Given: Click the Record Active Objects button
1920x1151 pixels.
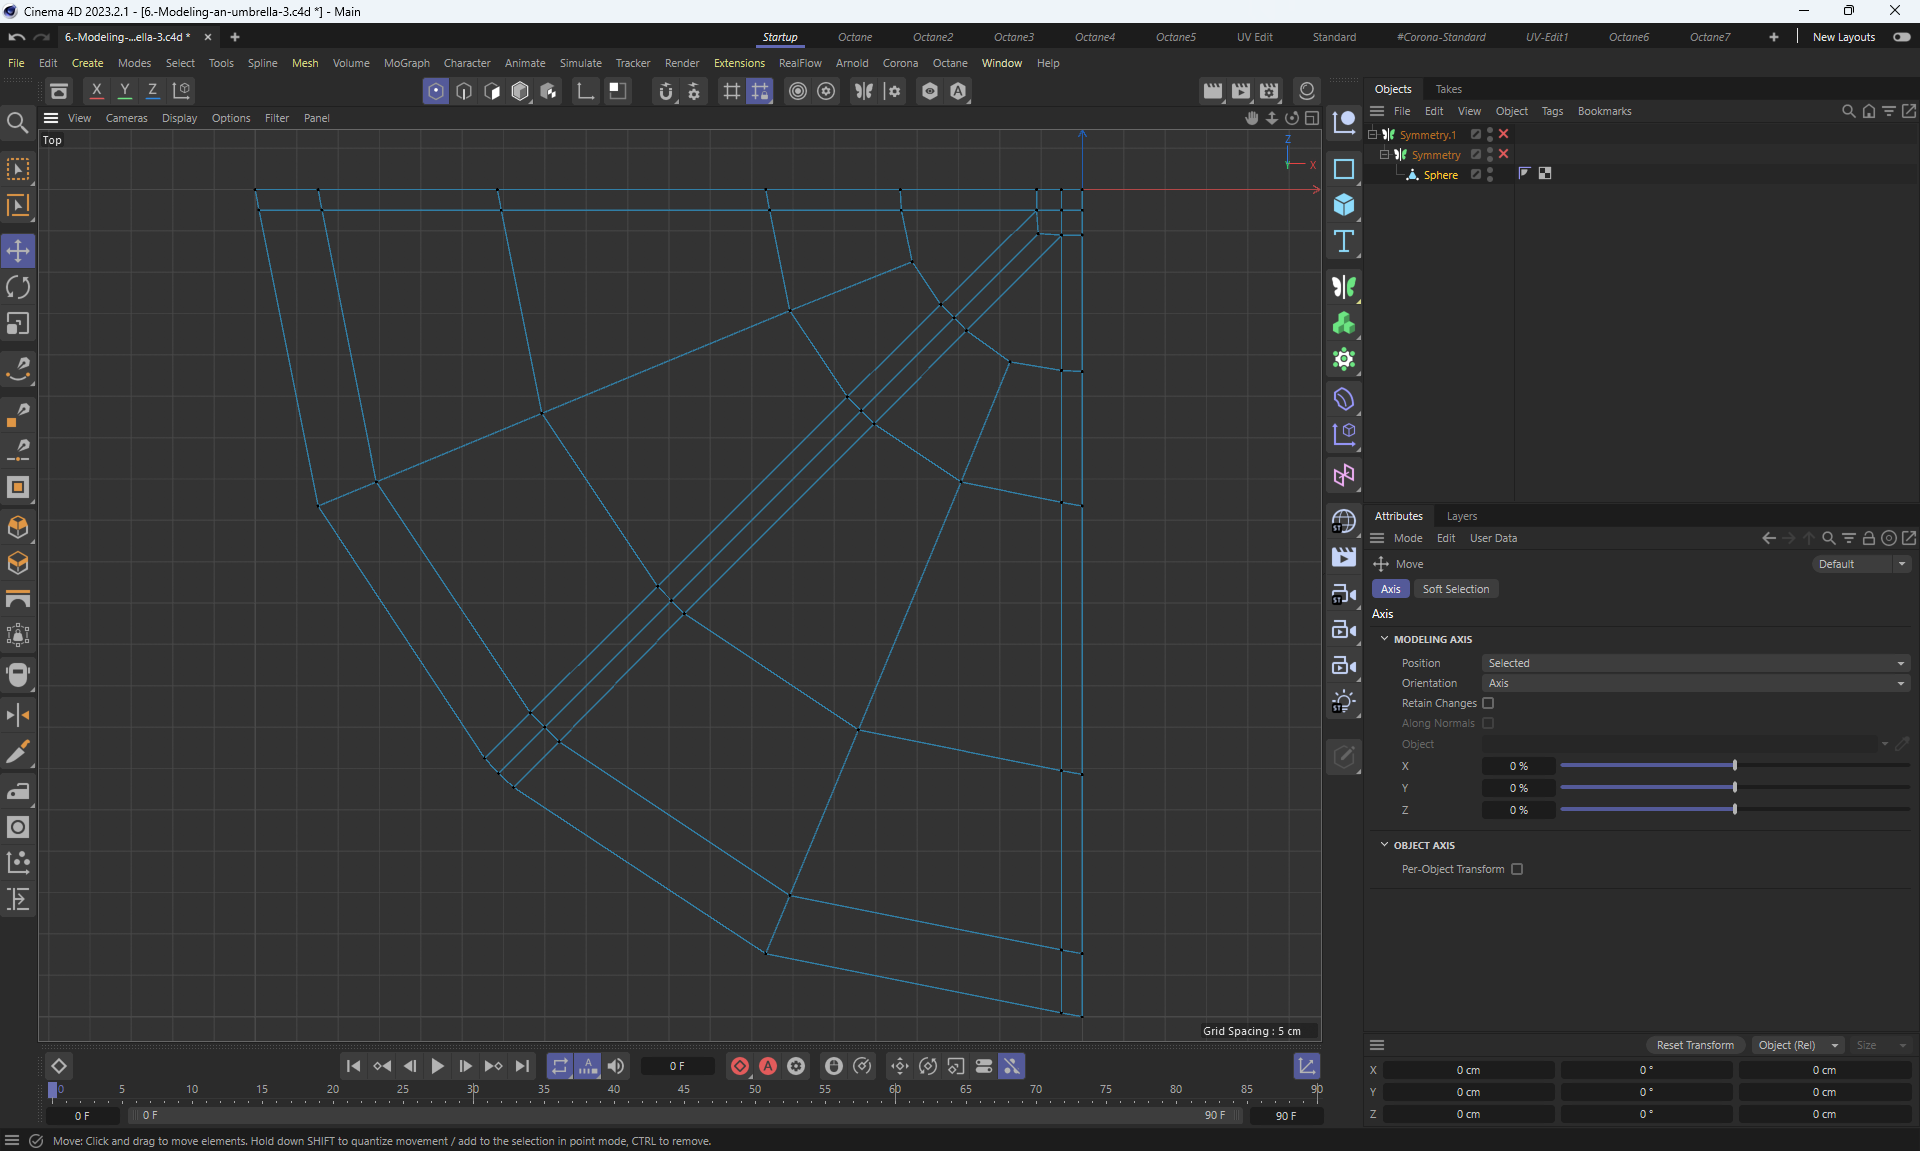Looking at the screenshot, I should [x=740, y=1066].
